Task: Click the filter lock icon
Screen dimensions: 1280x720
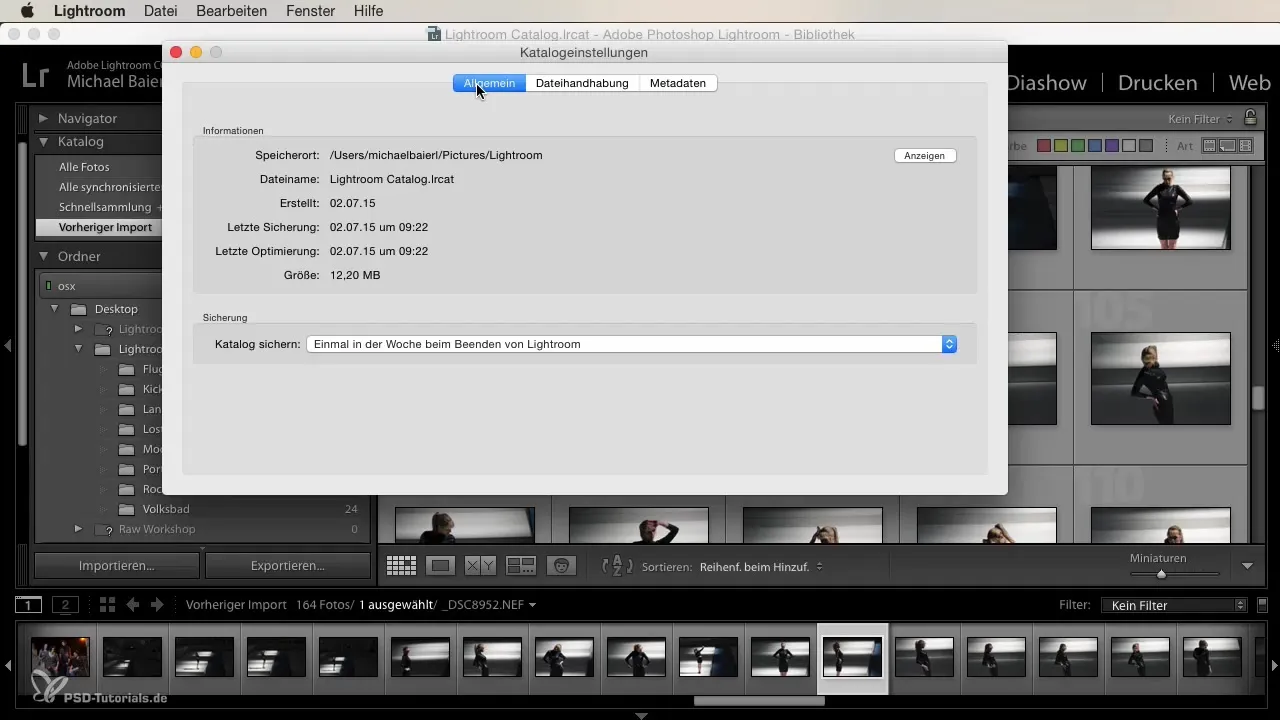Action: [x=1250, y=118]
